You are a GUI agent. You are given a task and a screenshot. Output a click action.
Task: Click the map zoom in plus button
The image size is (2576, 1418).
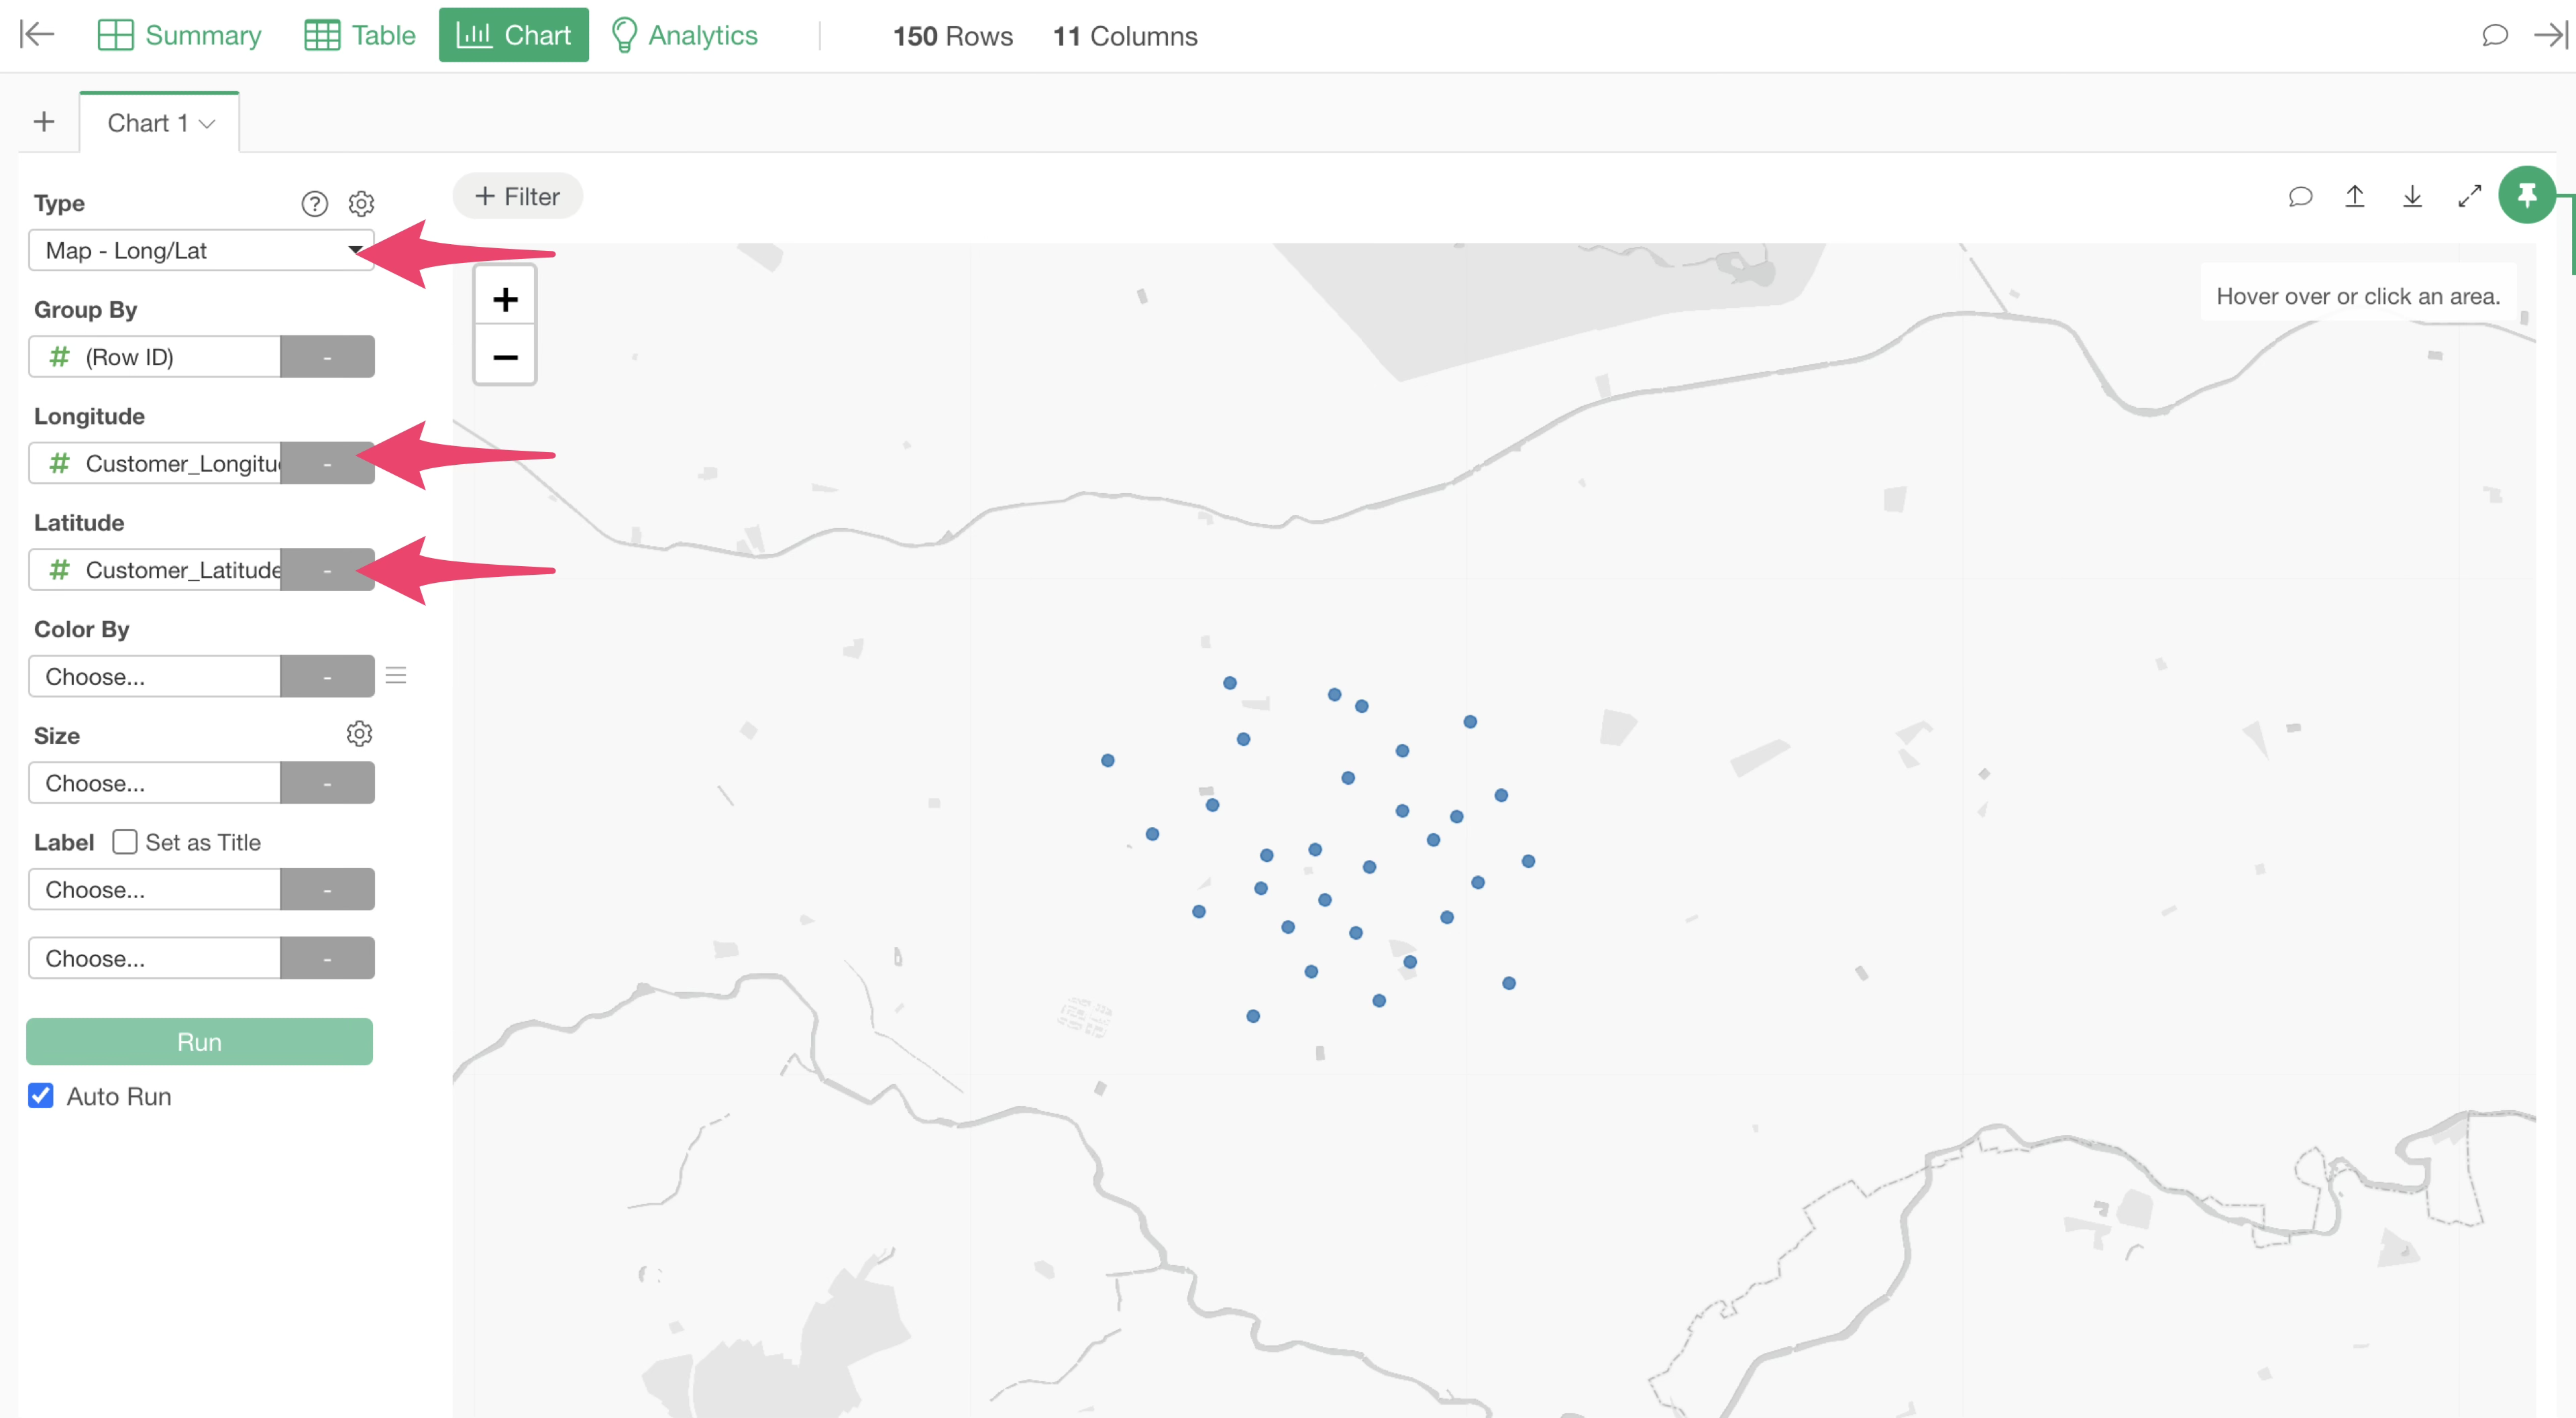coord(505,299)
